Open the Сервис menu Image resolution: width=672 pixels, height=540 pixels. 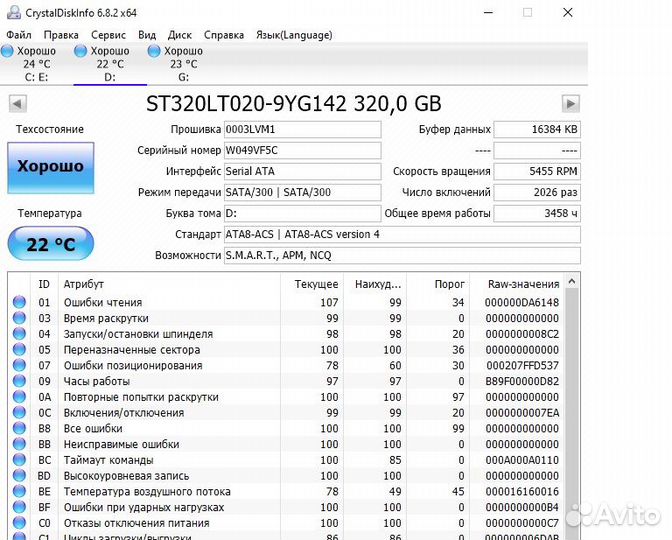[108, 35]
